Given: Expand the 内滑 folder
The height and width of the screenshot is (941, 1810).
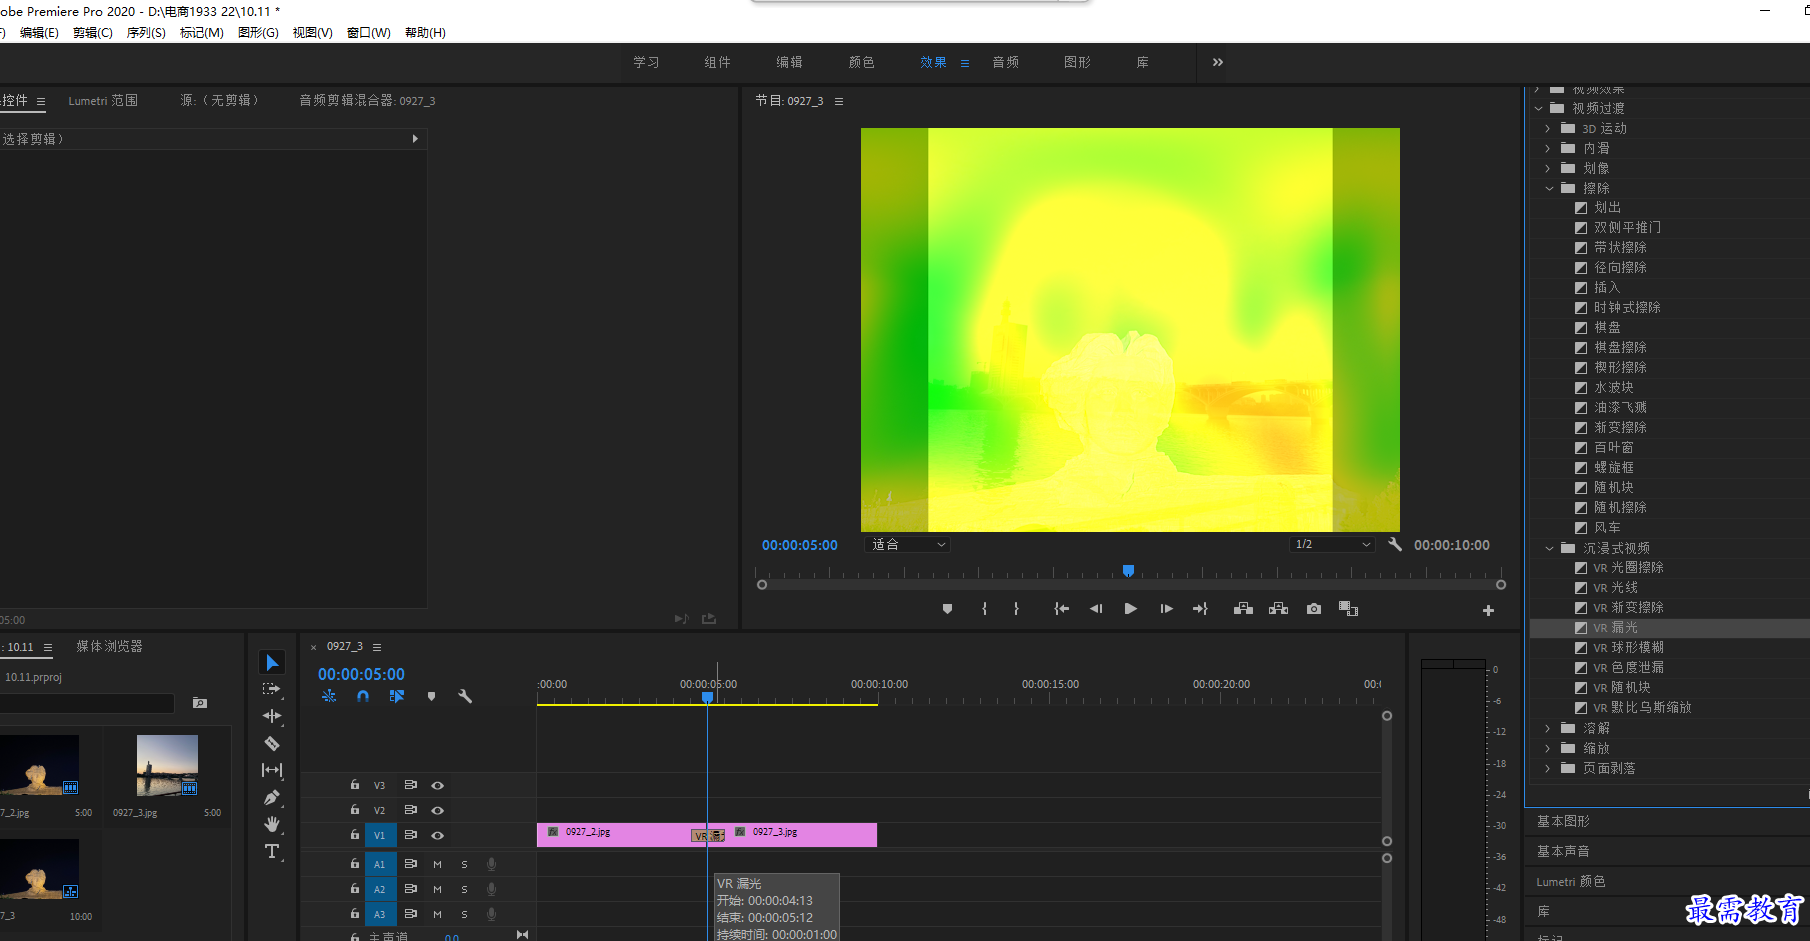Looking at the screenshot, I should [x=1547, y=148].
